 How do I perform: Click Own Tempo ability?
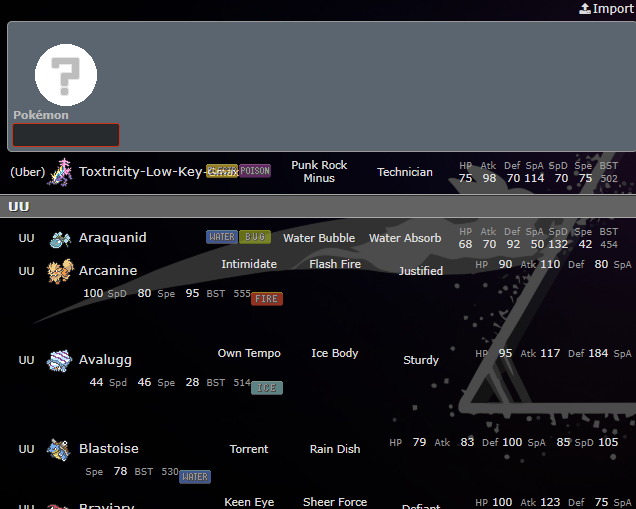coord(249,353)
